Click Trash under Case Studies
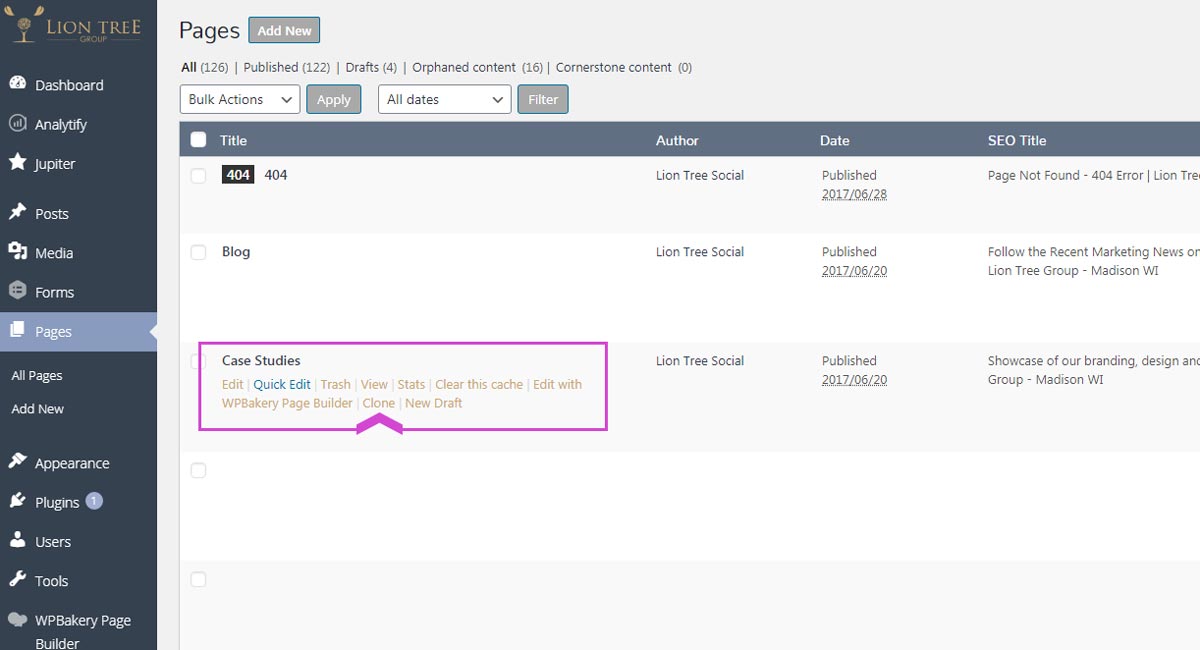This screenshot has width=1200, height=650. pos(336,384)
